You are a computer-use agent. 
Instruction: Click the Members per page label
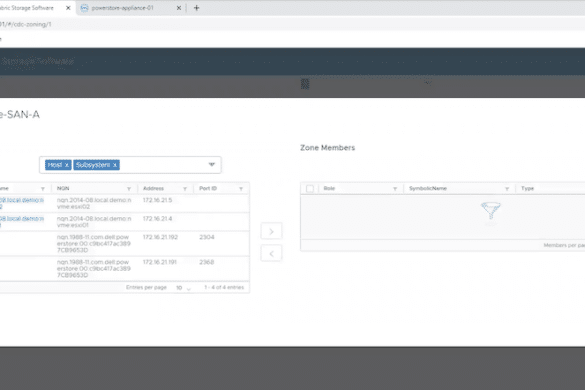[564, 245]
